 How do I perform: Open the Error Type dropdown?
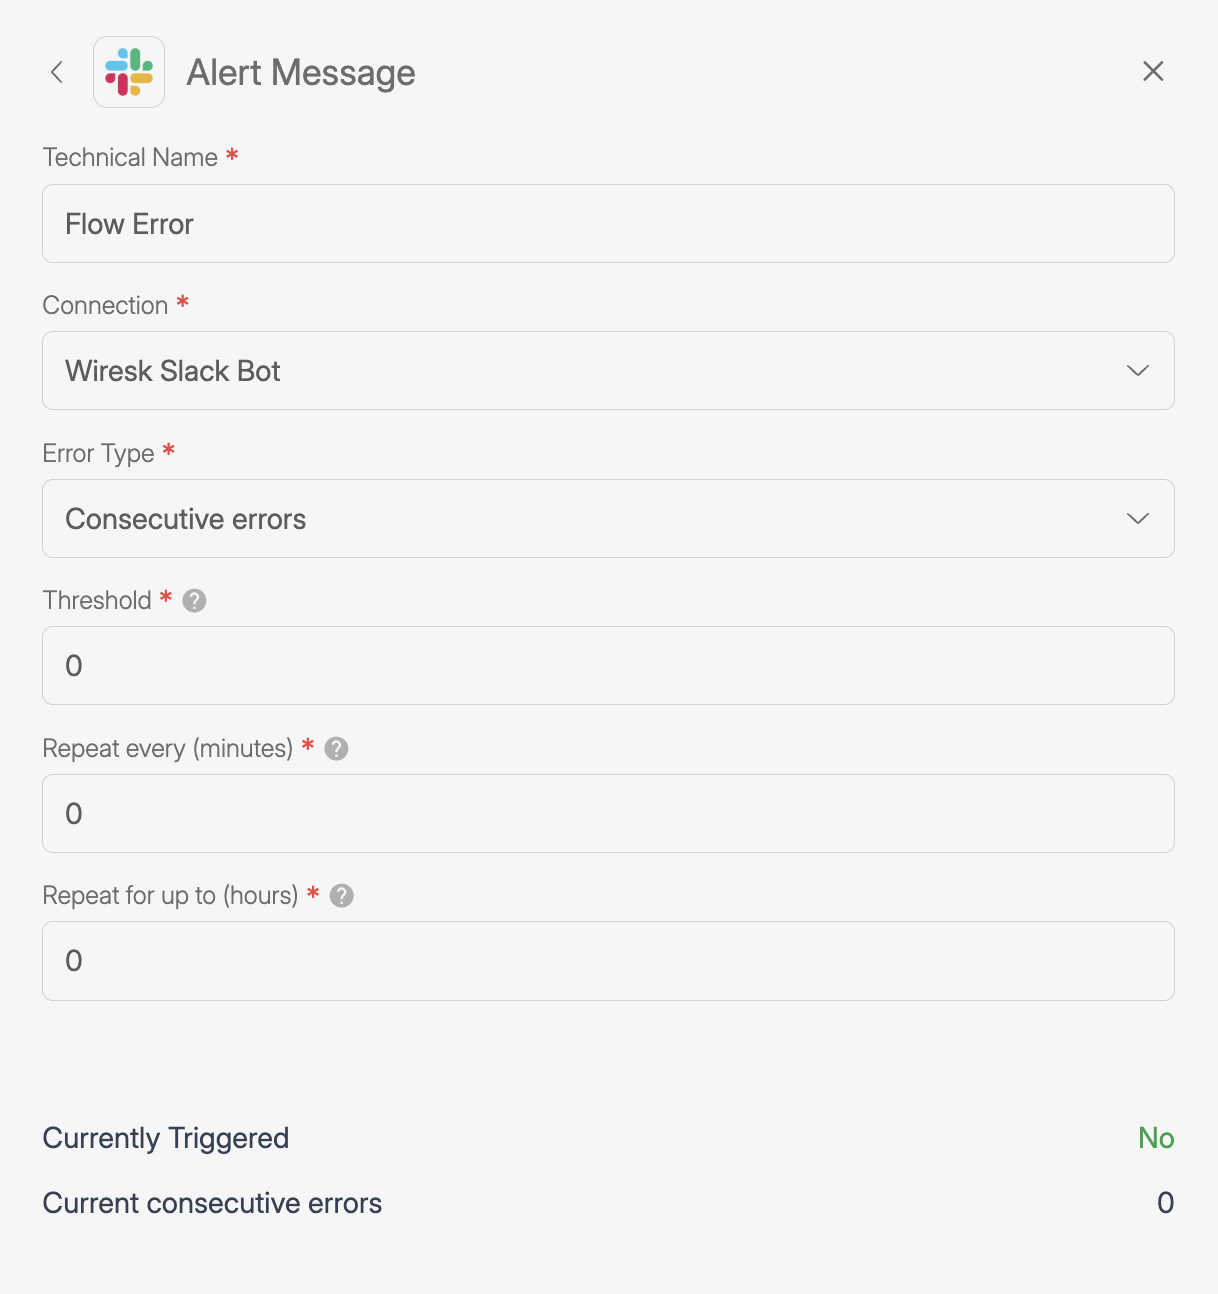click(607, 519)
